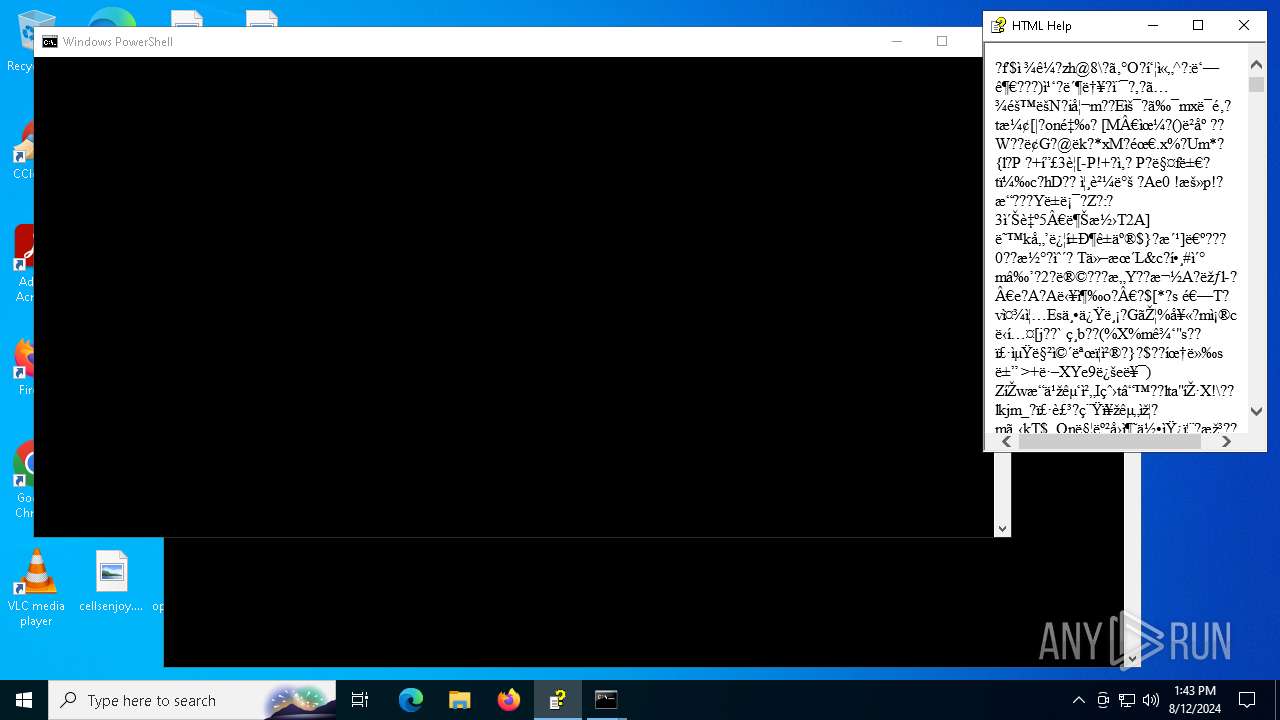Maximize the HTML Help window

pos(1198,26)
